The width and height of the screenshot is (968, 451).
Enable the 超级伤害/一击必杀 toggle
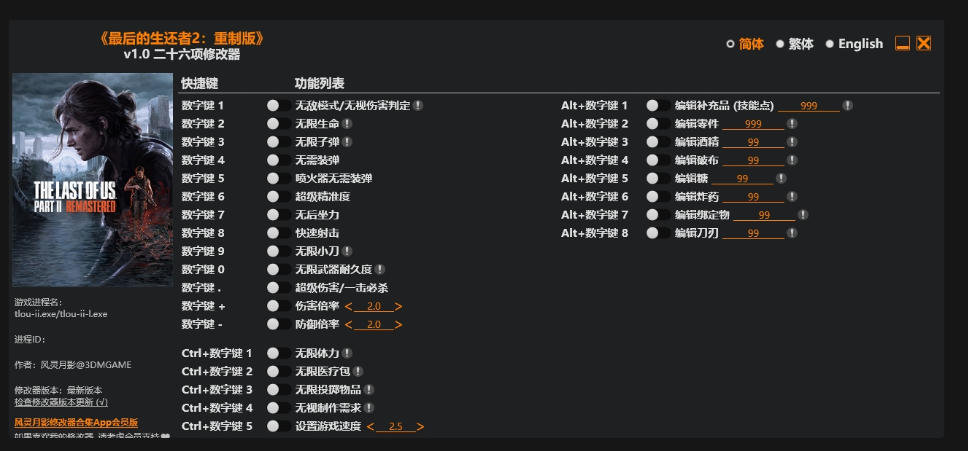(x=278, y=288)
